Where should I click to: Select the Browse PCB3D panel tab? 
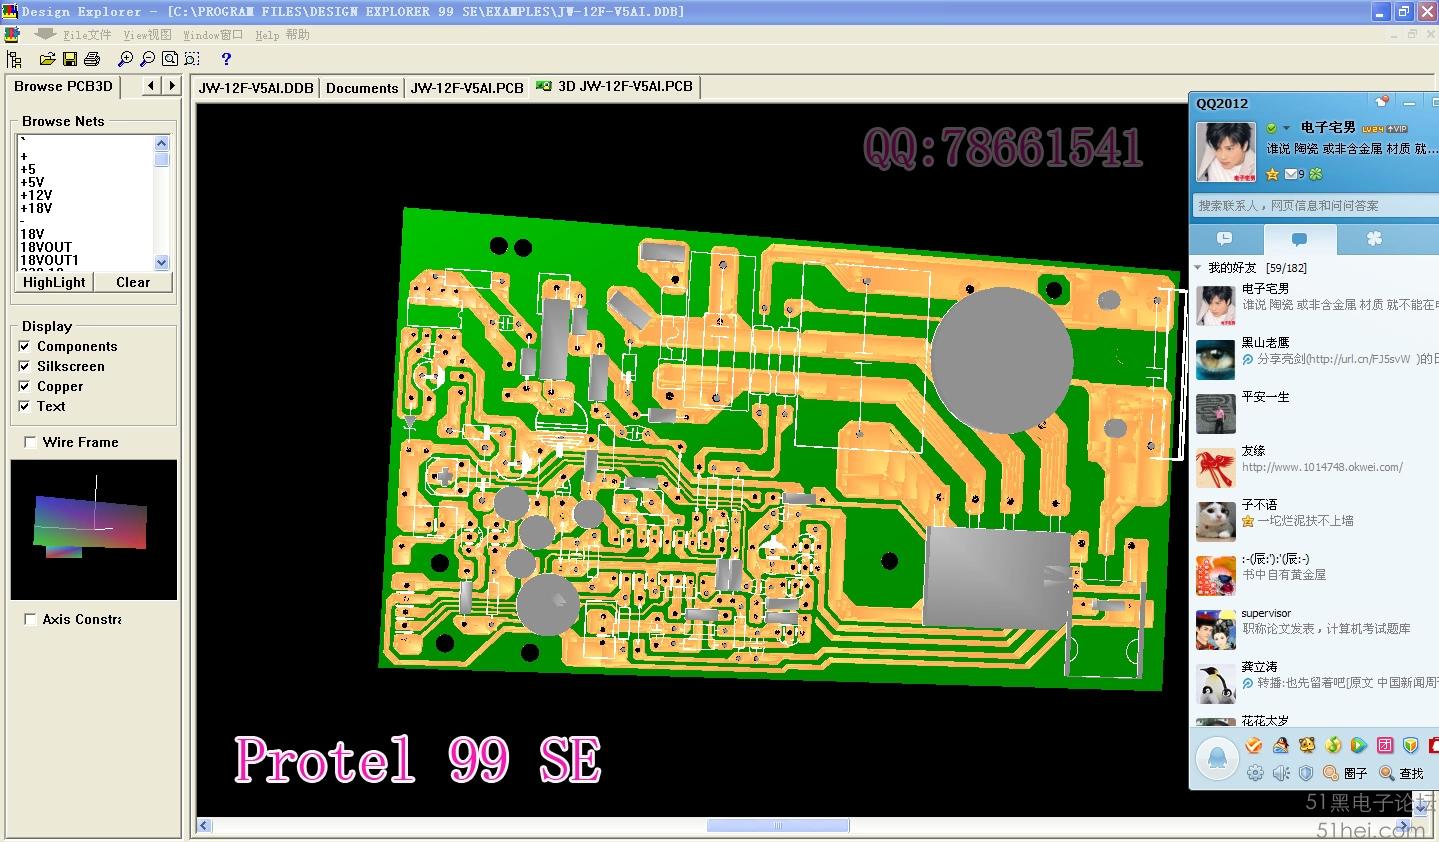click(x=63, y=87)
